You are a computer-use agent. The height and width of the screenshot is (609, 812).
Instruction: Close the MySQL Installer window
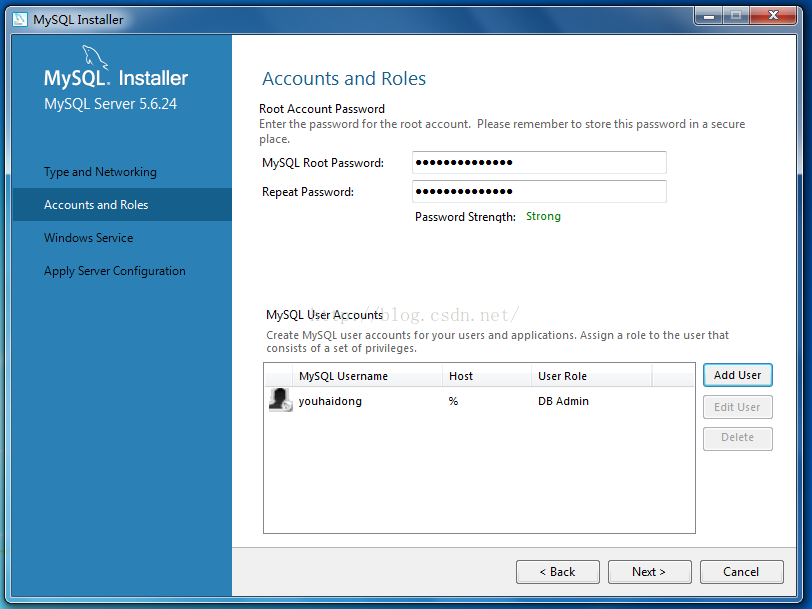[773, 16]
